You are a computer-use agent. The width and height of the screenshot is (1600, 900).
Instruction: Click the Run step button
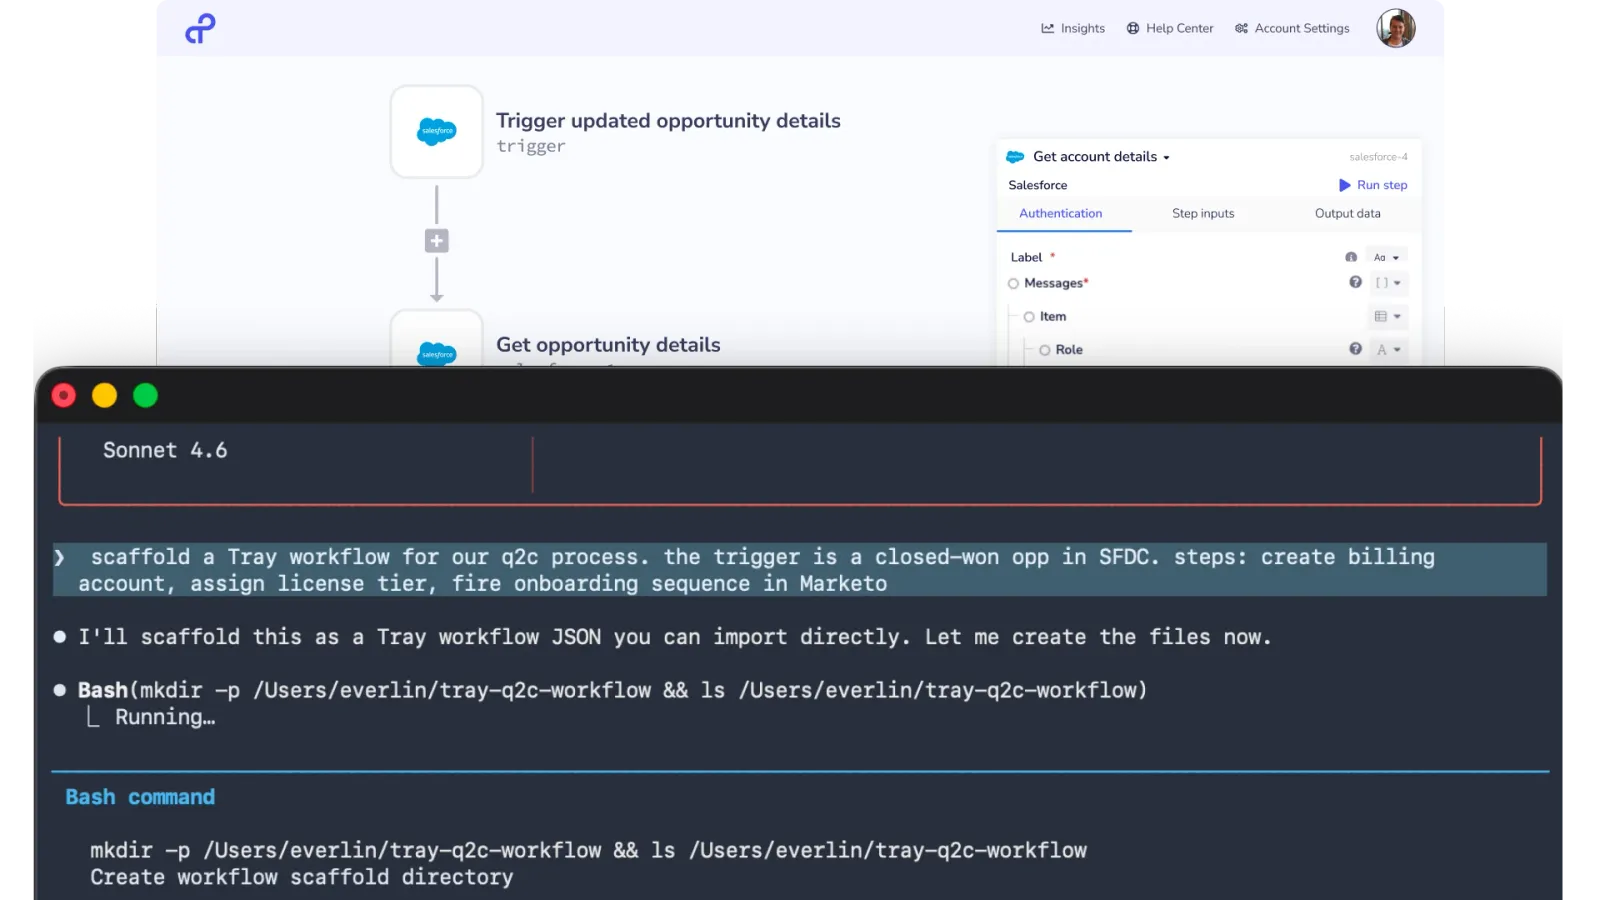pos(1373,185)
